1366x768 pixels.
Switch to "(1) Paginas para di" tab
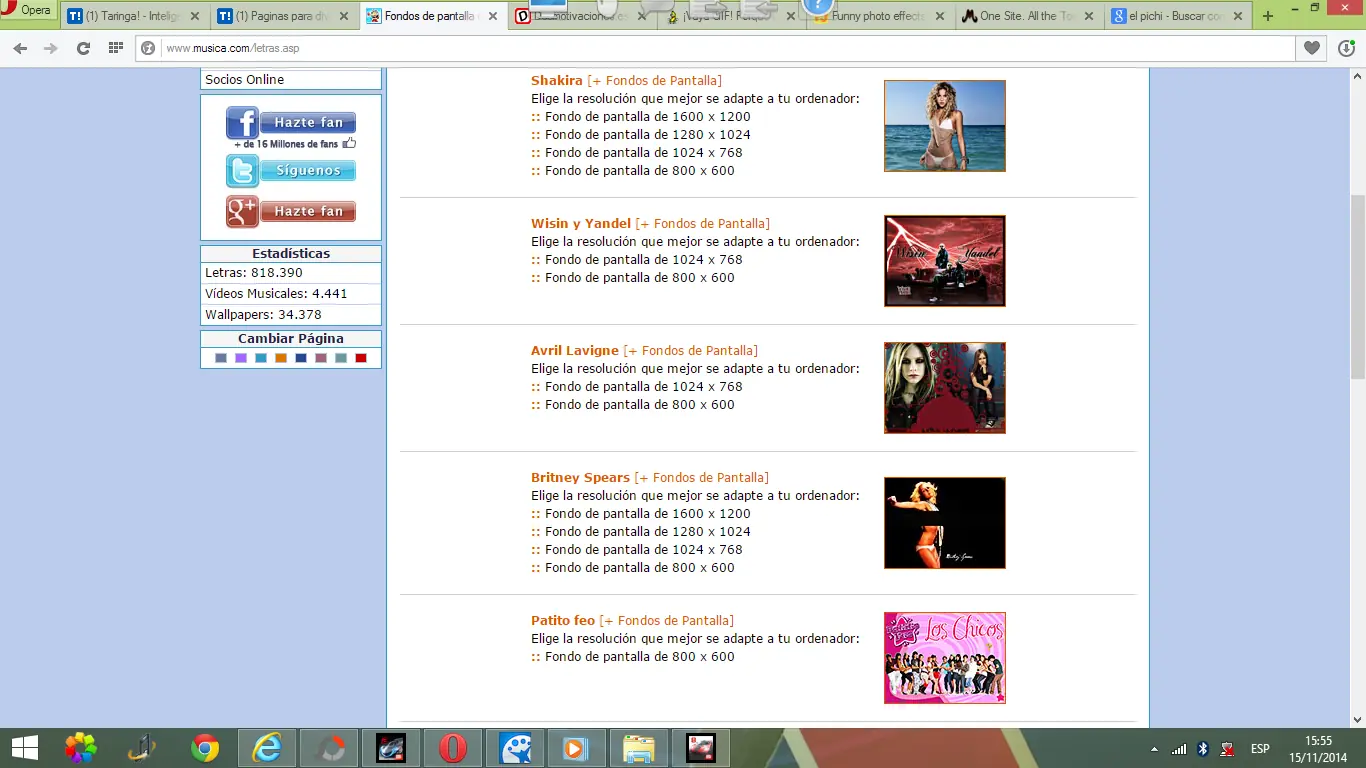(x=284, y=16)
